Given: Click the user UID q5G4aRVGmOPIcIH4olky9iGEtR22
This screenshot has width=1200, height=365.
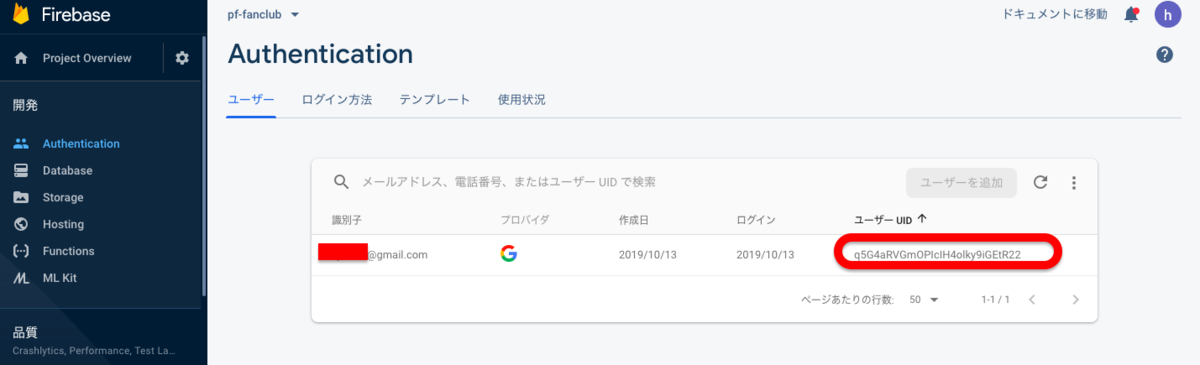Looking at the screenshot, I should click(x=937, y=254).
